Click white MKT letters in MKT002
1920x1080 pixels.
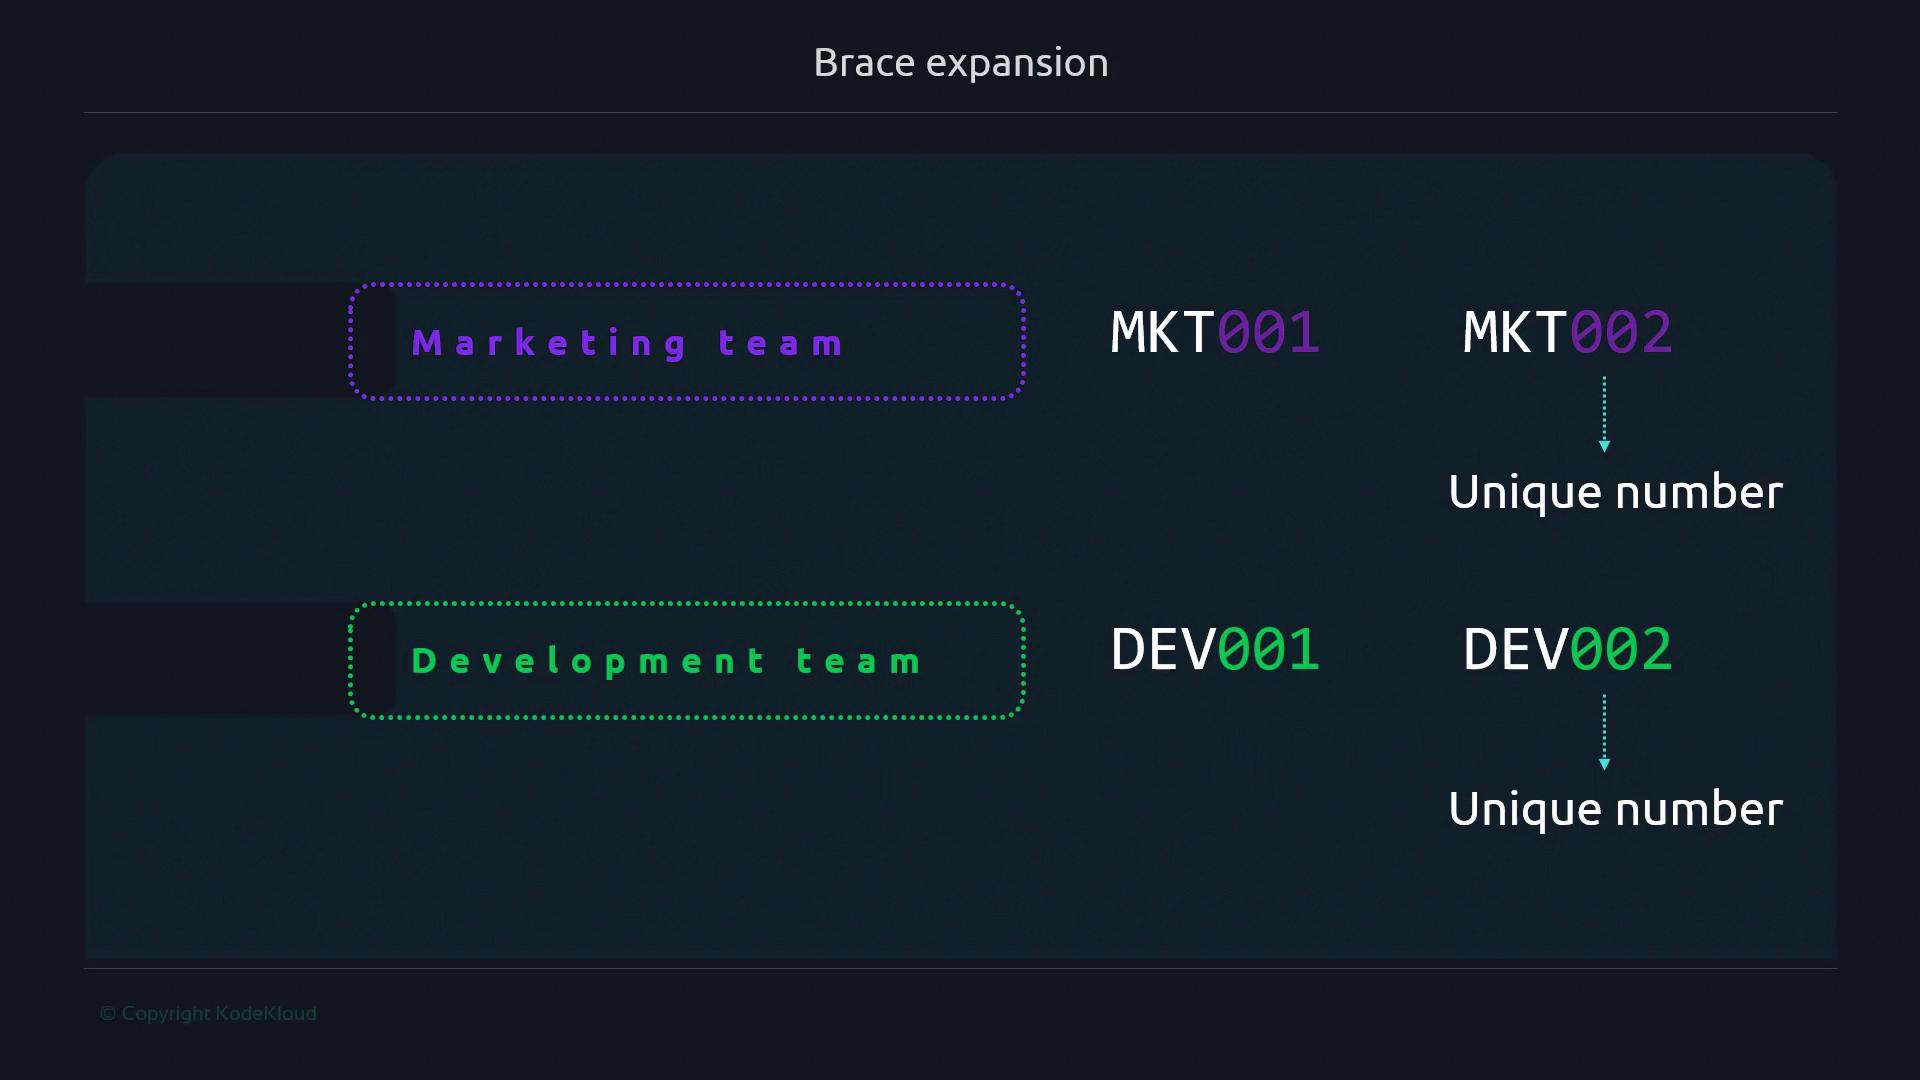1514,333
